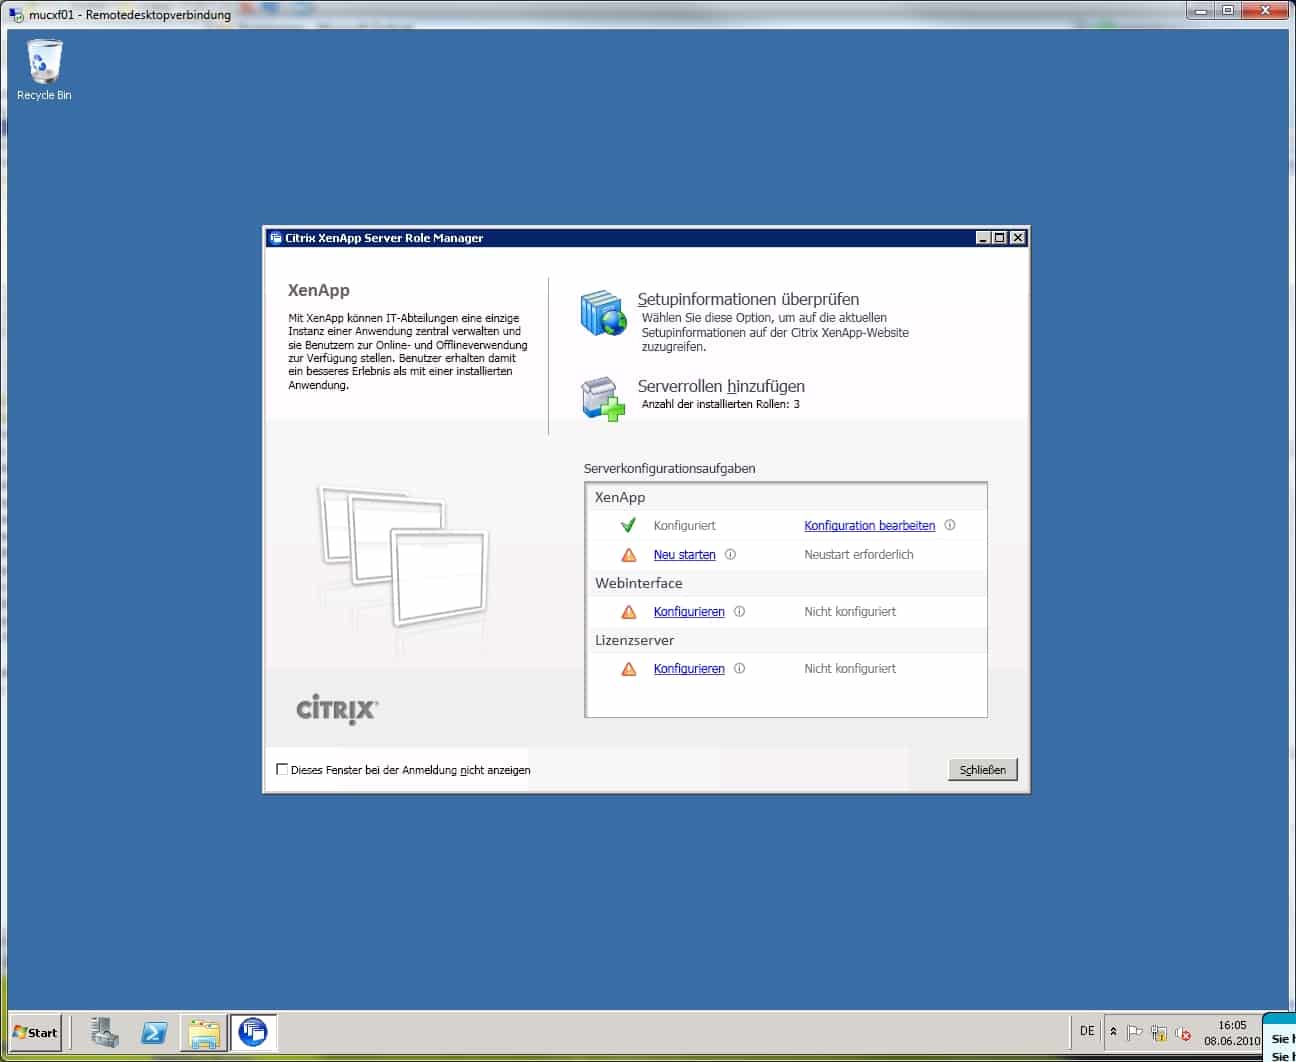
Task: Show info icon for Lizenzserver Konfigurieren
Action: pyautogui.click(x=739, y=668)
